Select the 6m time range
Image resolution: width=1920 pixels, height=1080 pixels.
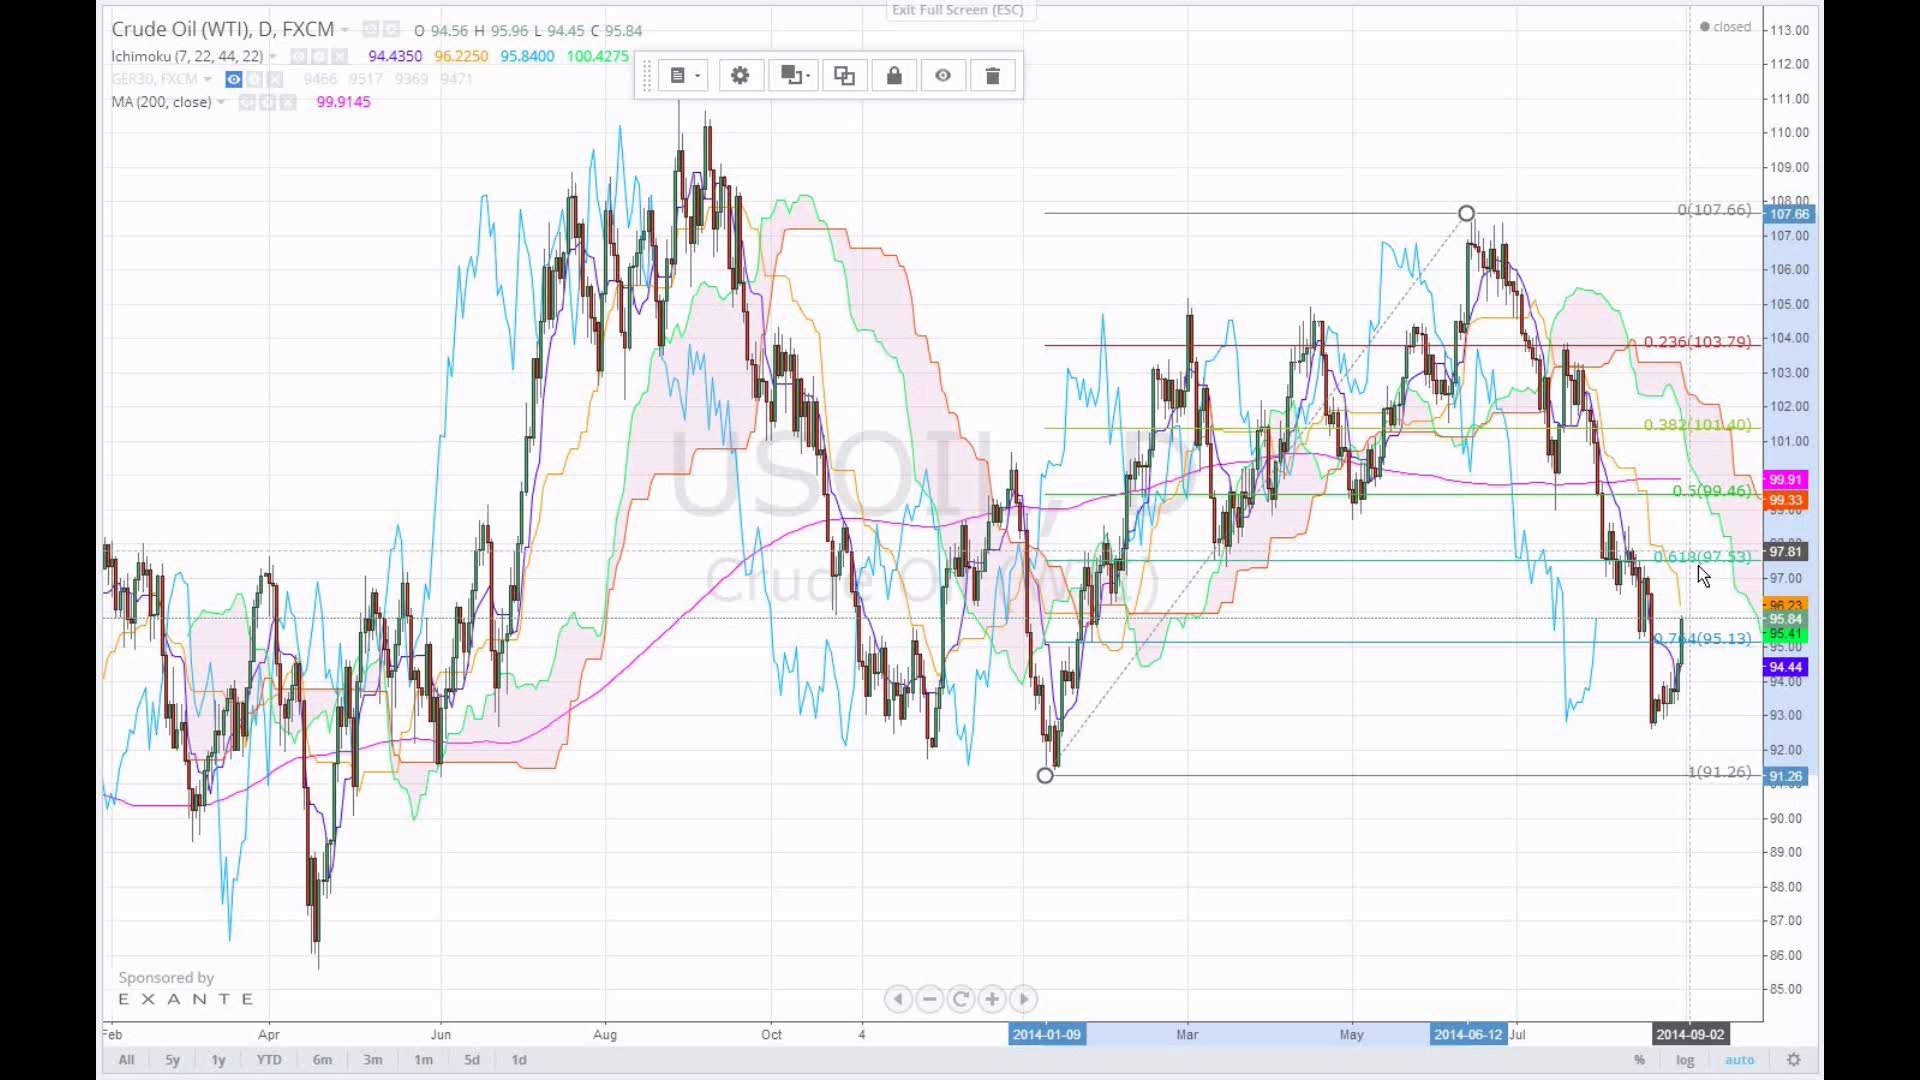point(322,1060)
